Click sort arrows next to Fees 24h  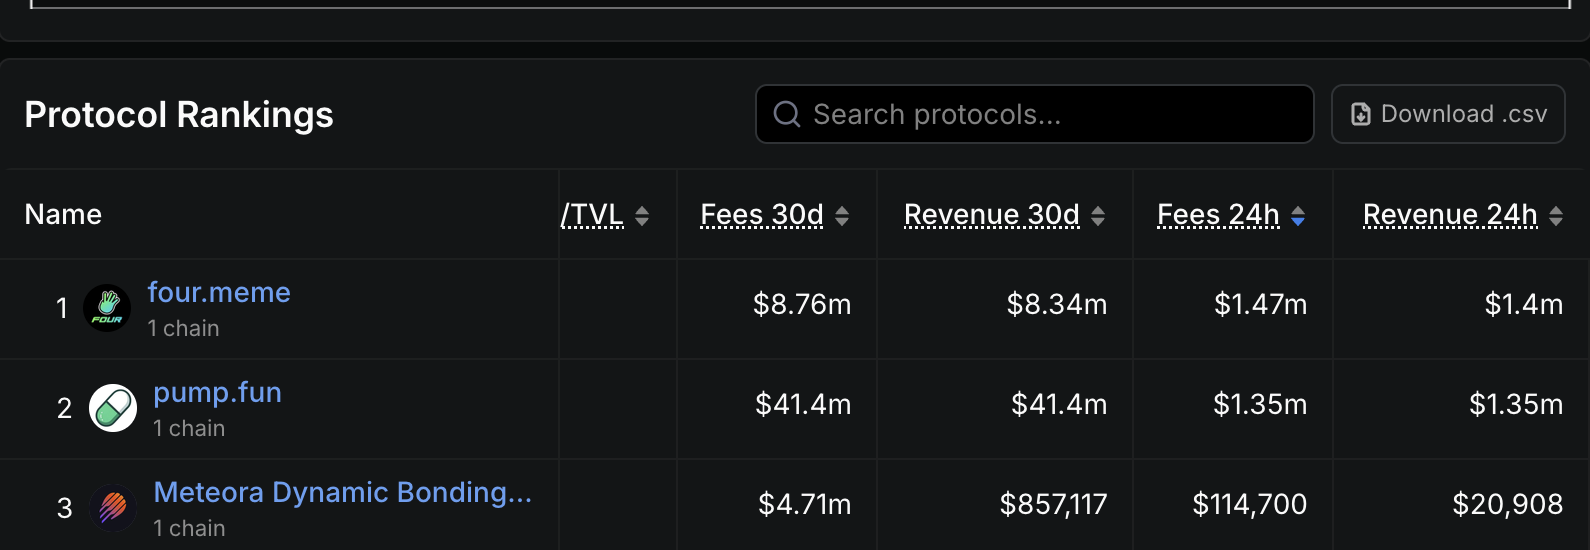pos(1298,216)
